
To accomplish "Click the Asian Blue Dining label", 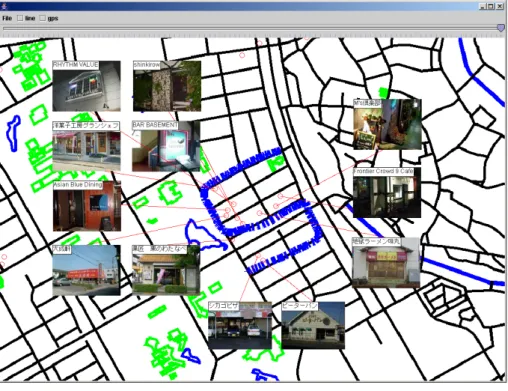I will click(x=78, y=185).
